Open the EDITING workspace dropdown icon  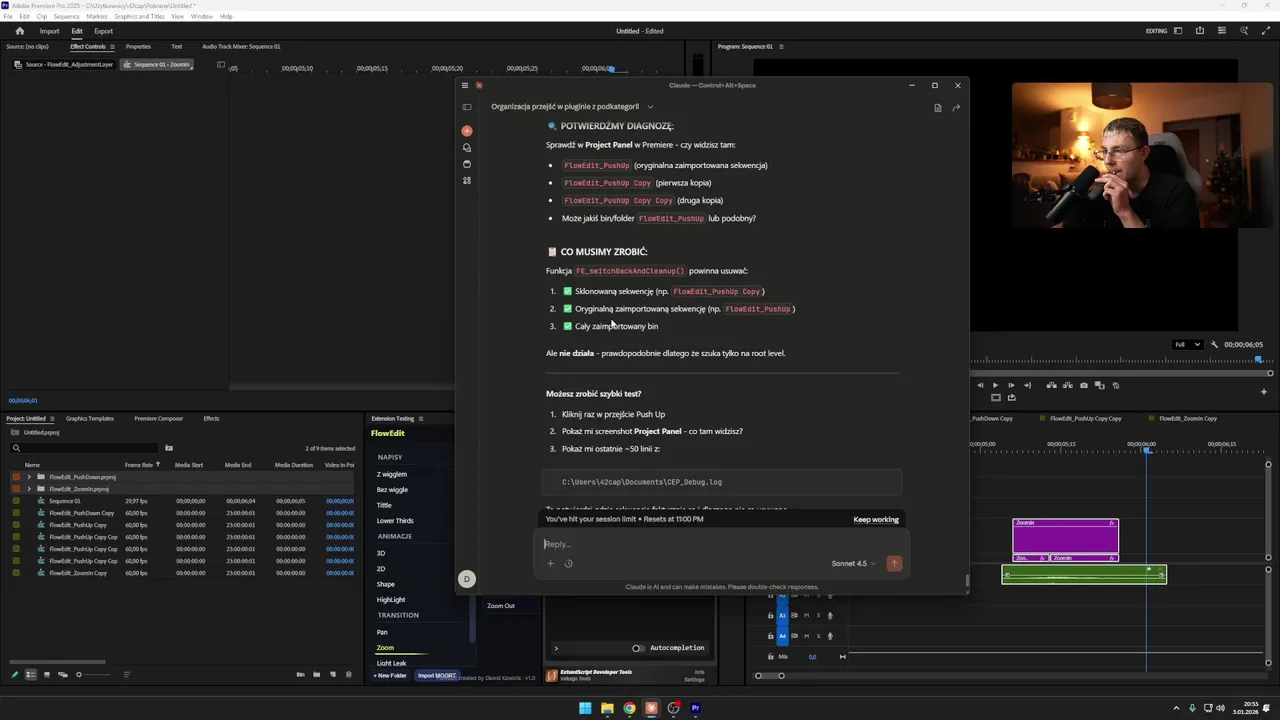click(1178, 31)
